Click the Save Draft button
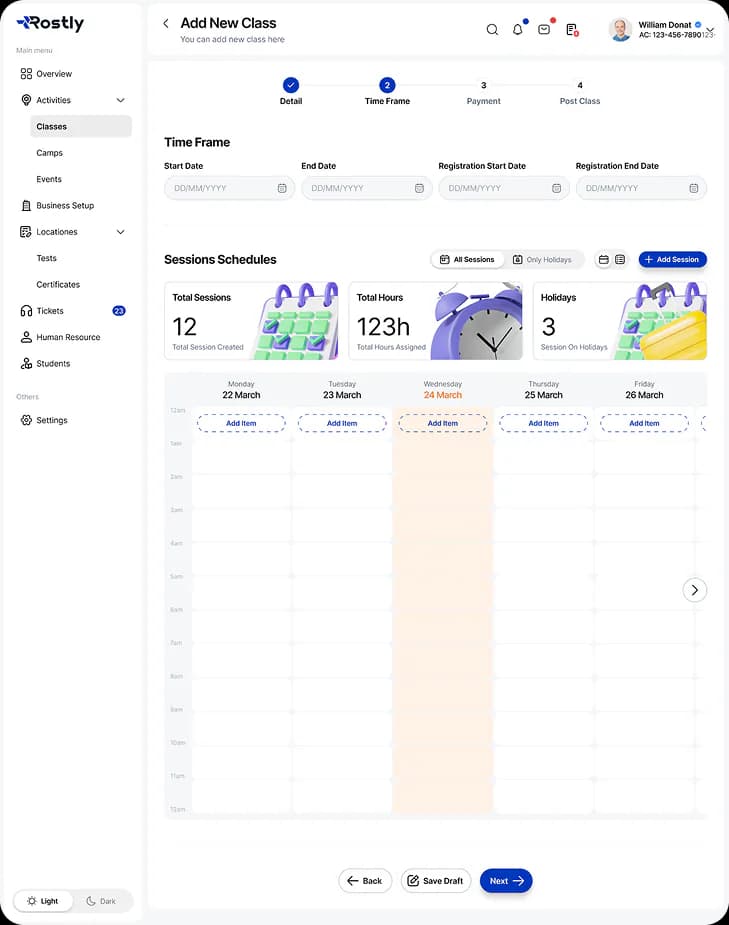 pyautogui.click(x=436, y=881)
